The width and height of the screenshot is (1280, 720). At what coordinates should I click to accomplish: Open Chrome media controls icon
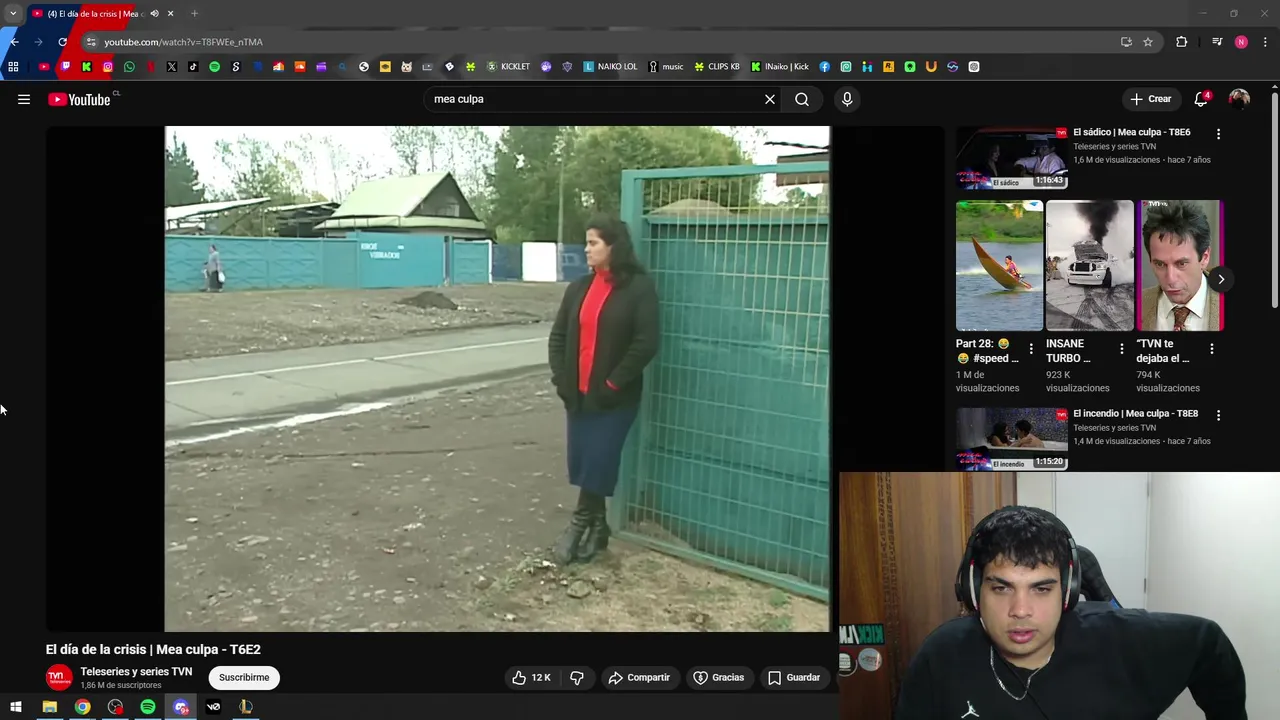click(1217, 42)
